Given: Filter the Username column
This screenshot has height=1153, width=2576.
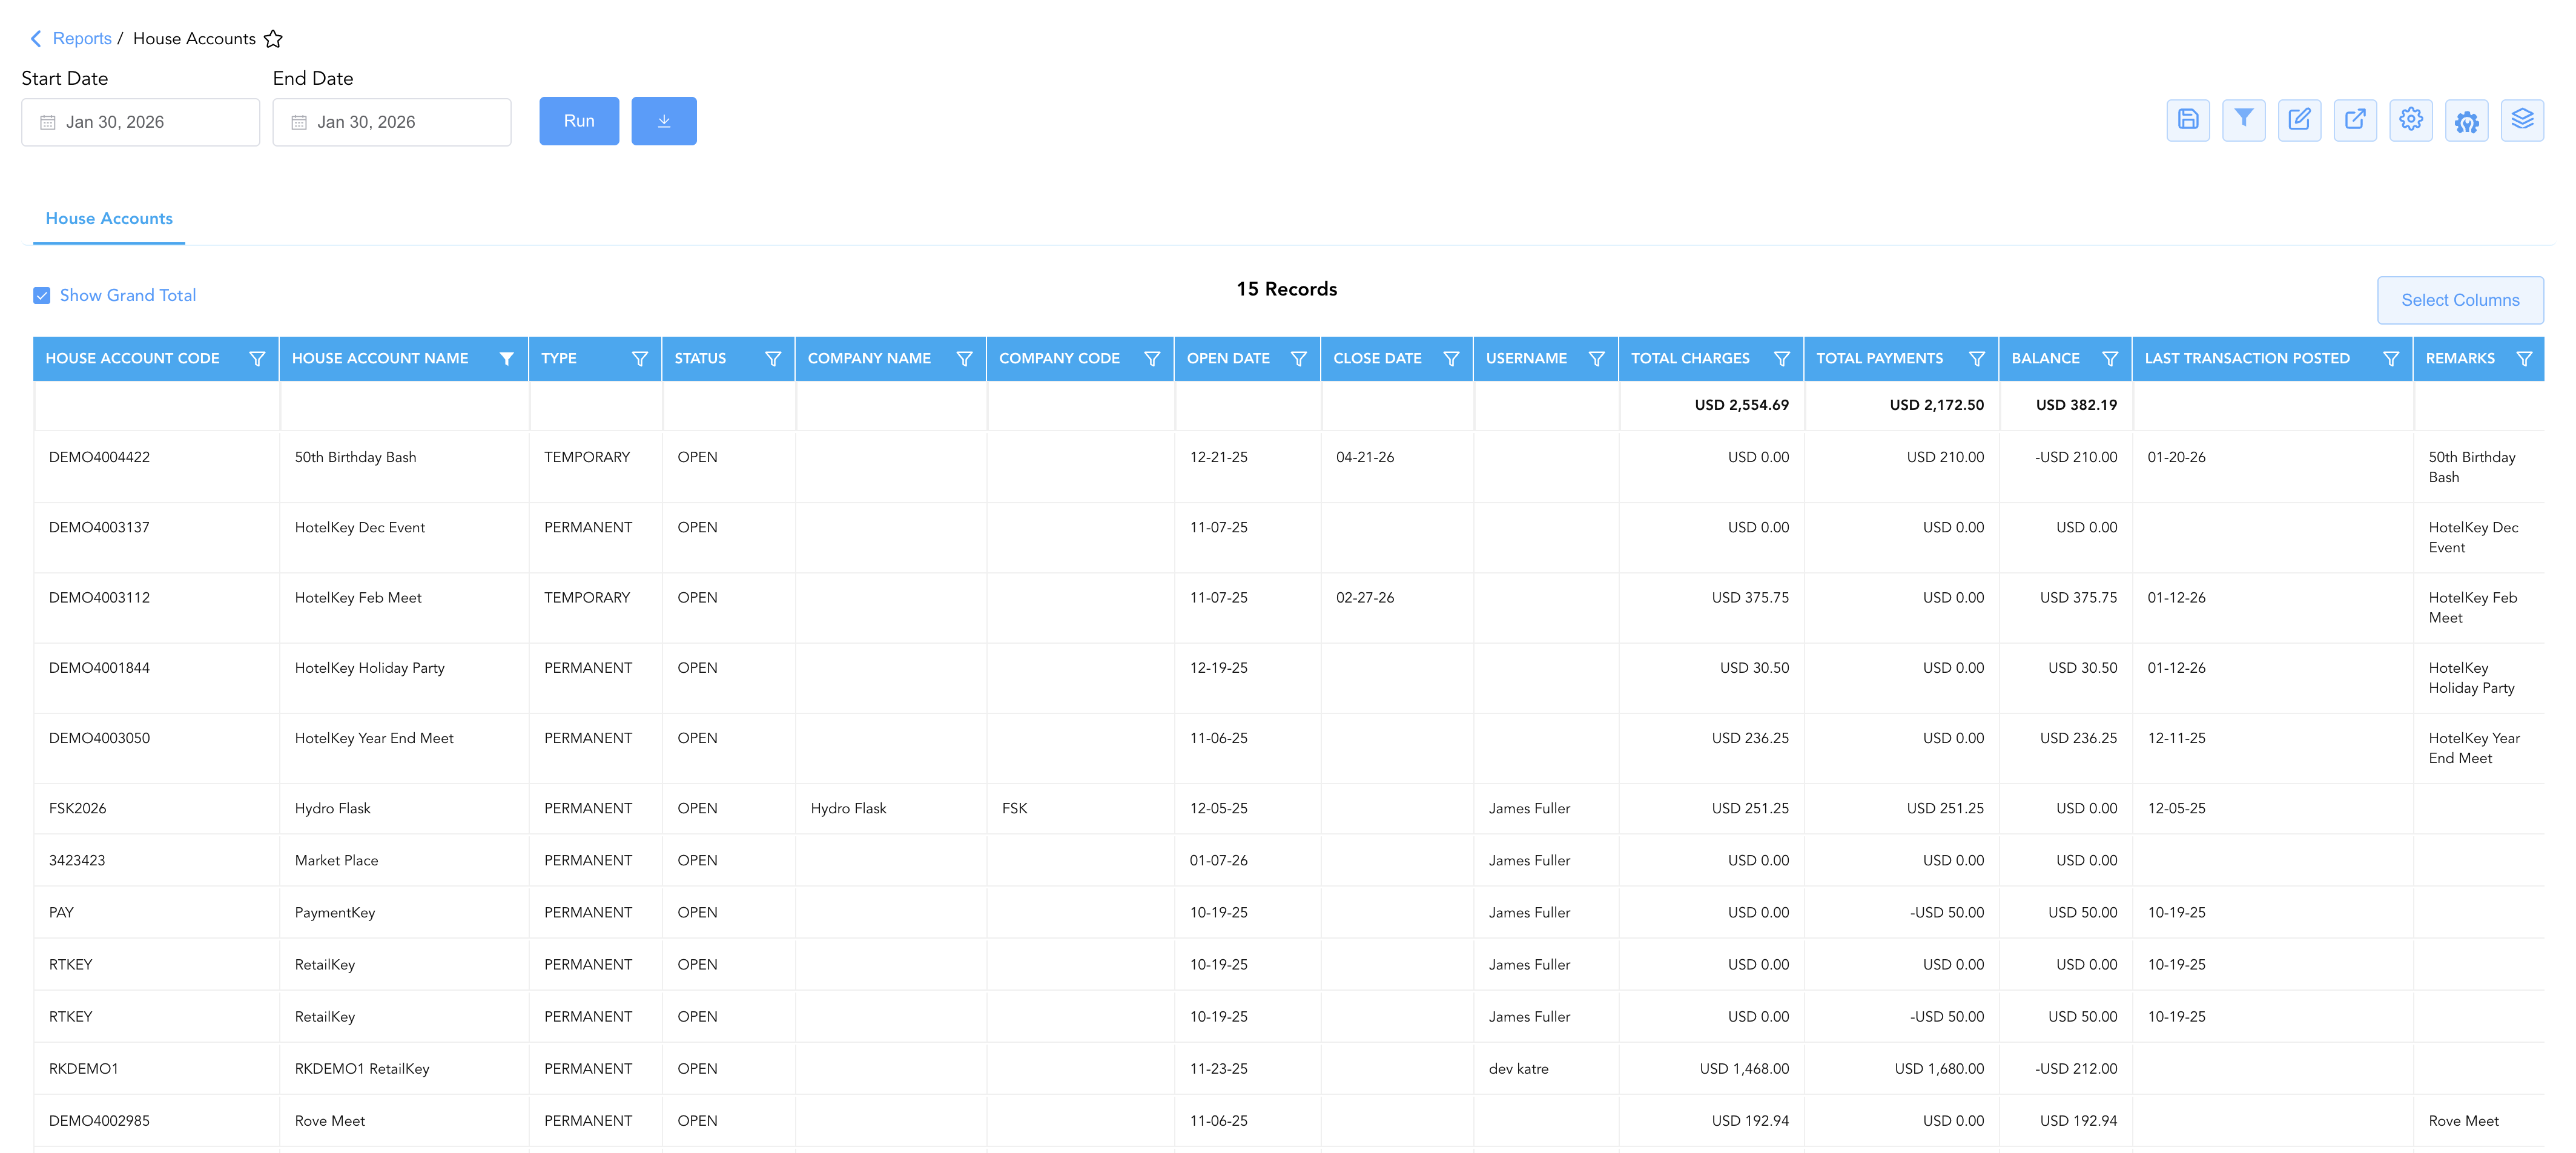Looking at the screenshot, I should tap(1597, 359).
